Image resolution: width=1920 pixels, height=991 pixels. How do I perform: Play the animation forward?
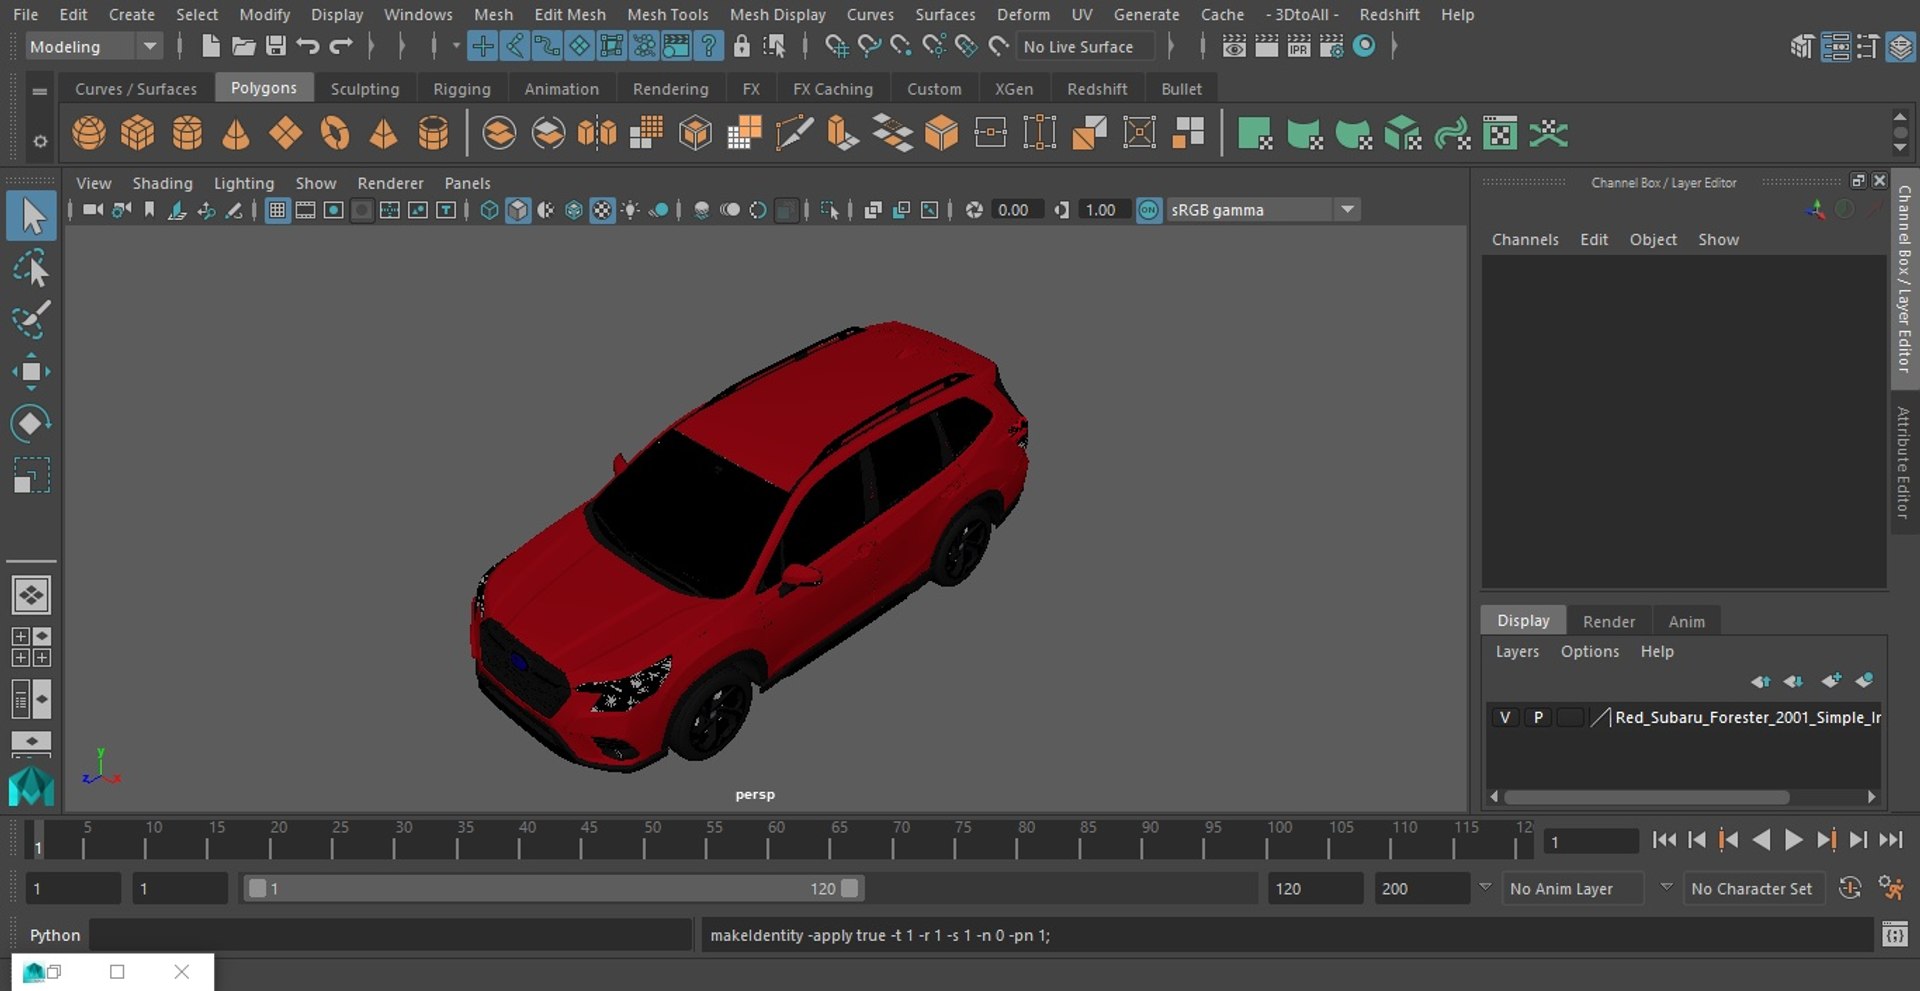(1793, 840)
